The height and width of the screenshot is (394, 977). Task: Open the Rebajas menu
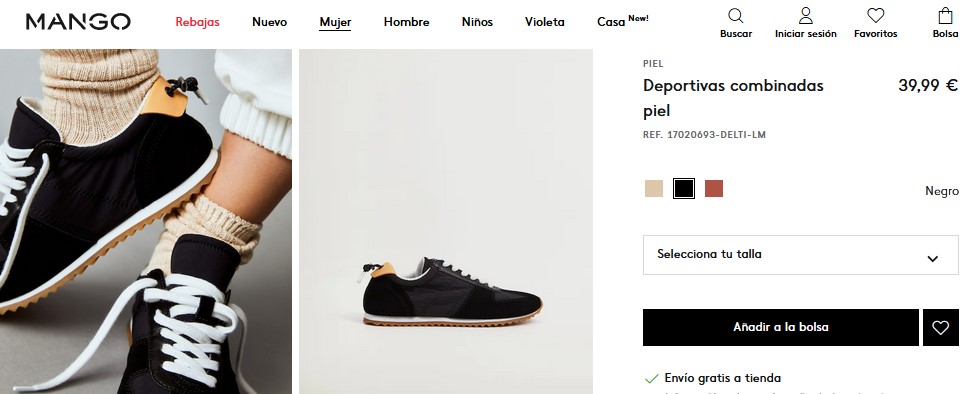click(x=197, y=22)
